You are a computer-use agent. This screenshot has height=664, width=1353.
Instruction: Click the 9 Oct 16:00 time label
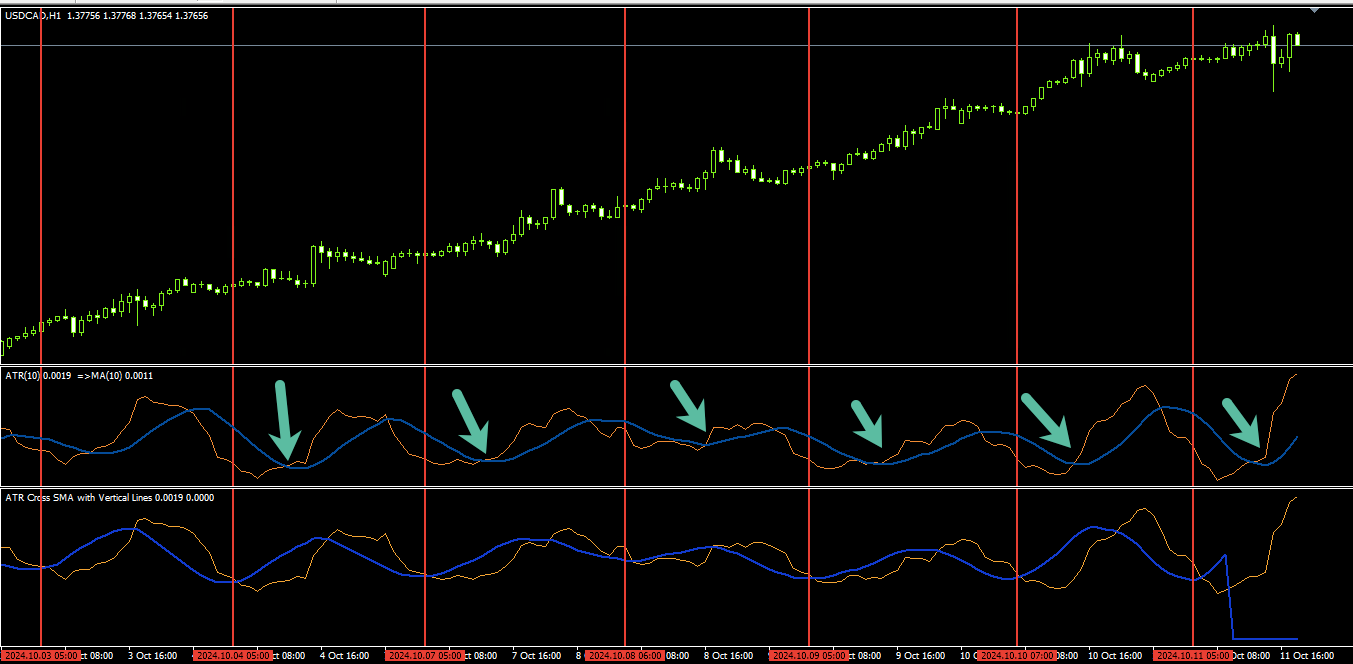tap(921, 656)
